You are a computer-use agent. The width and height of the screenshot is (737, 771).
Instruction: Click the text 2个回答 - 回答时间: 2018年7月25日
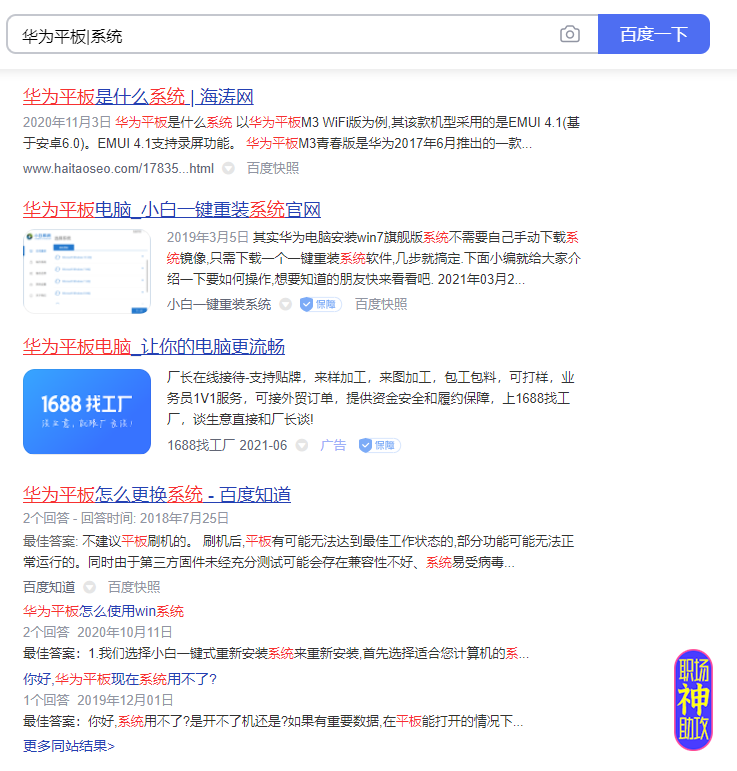[126, 518]
